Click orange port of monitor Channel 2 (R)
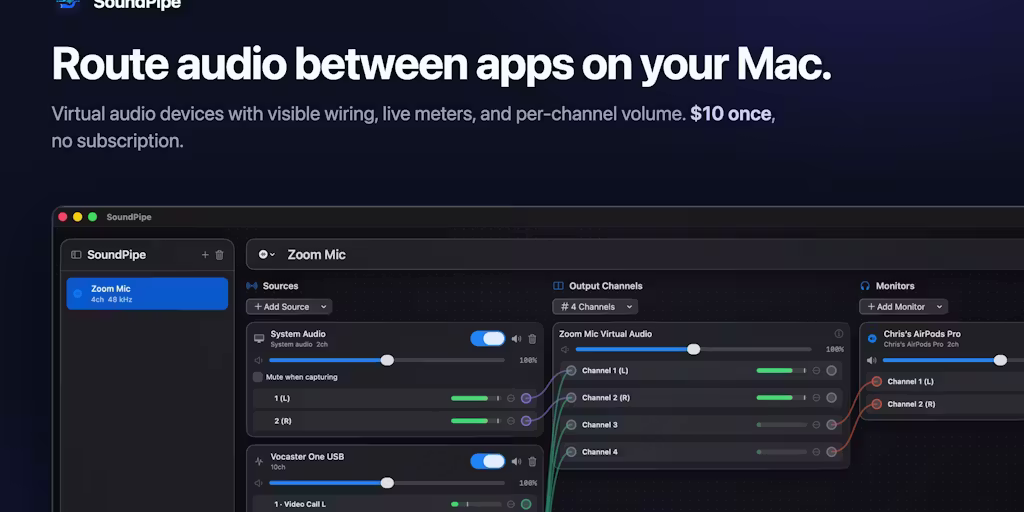Screen dimensions: 1024x512 tap(877, 404)
